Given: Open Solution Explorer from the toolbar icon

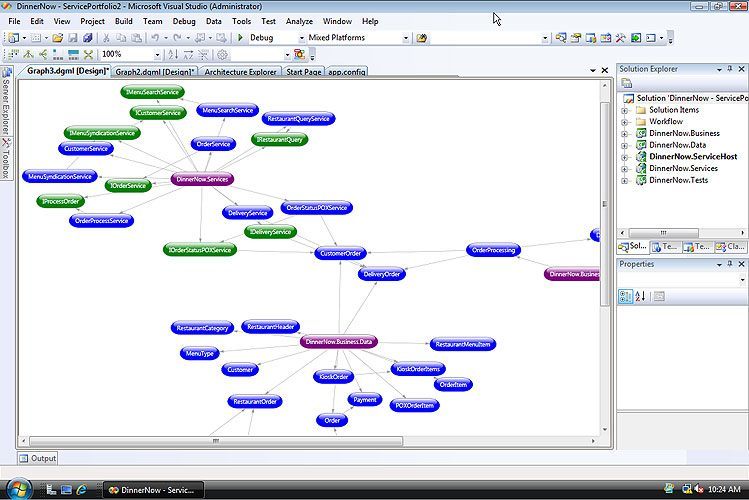Looking at the screenshot, I should coord(561,38).
